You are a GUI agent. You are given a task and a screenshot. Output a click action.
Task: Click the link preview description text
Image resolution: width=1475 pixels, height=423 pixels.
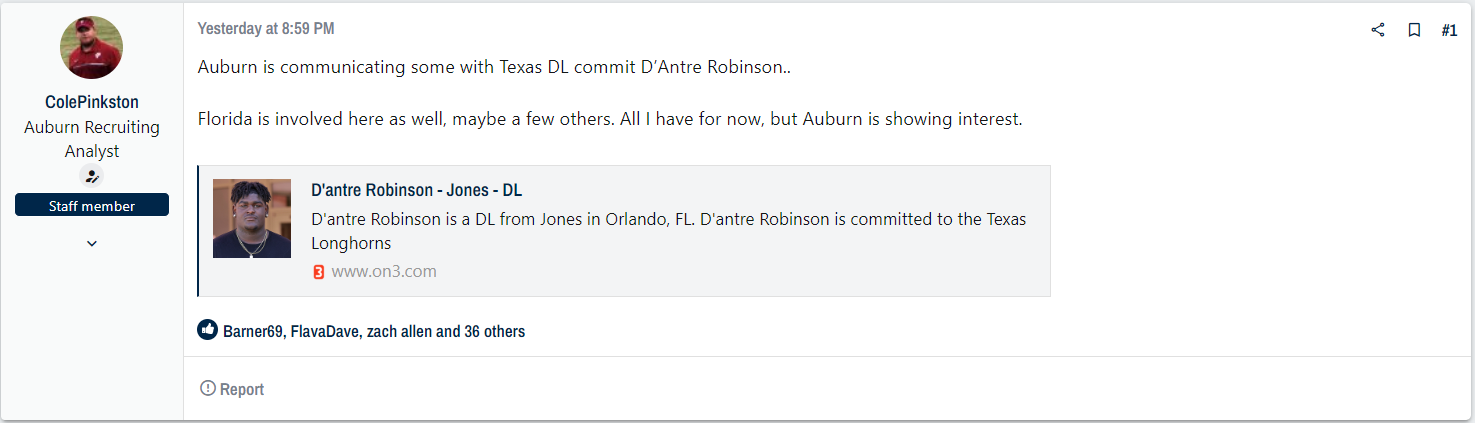pos(668,231)
